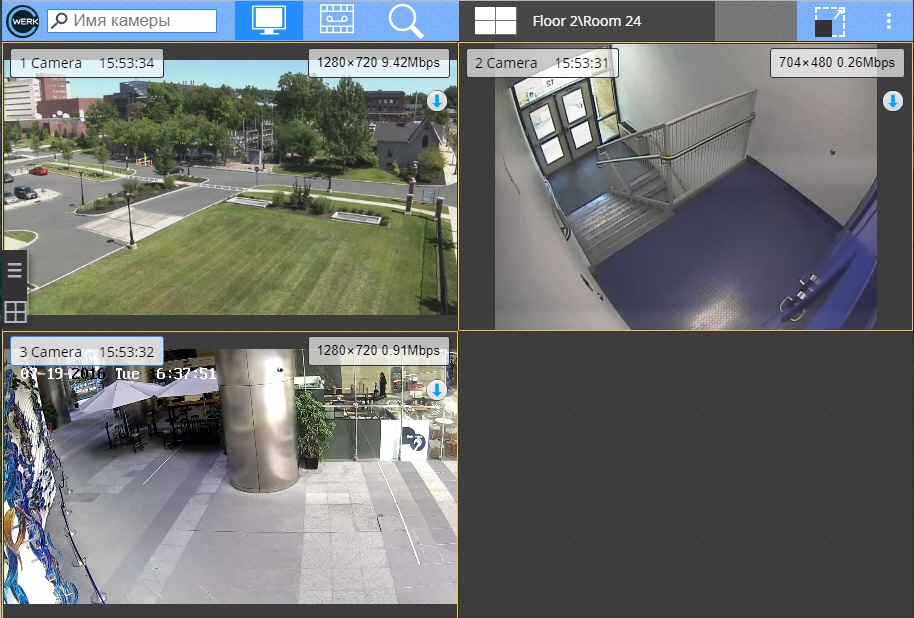The width and height of the screenshot is (914, 618).
Task: Click Camera 3 blue download arrow
Action: [437, 389]
